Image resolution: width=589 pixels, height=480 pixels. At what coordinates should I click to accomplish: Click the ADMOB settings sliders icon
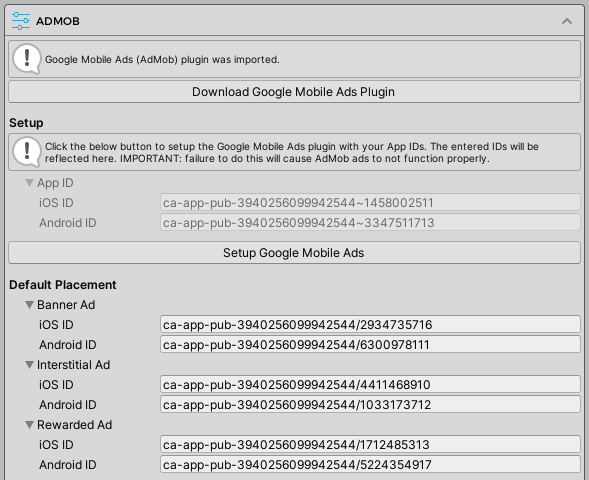21,21
